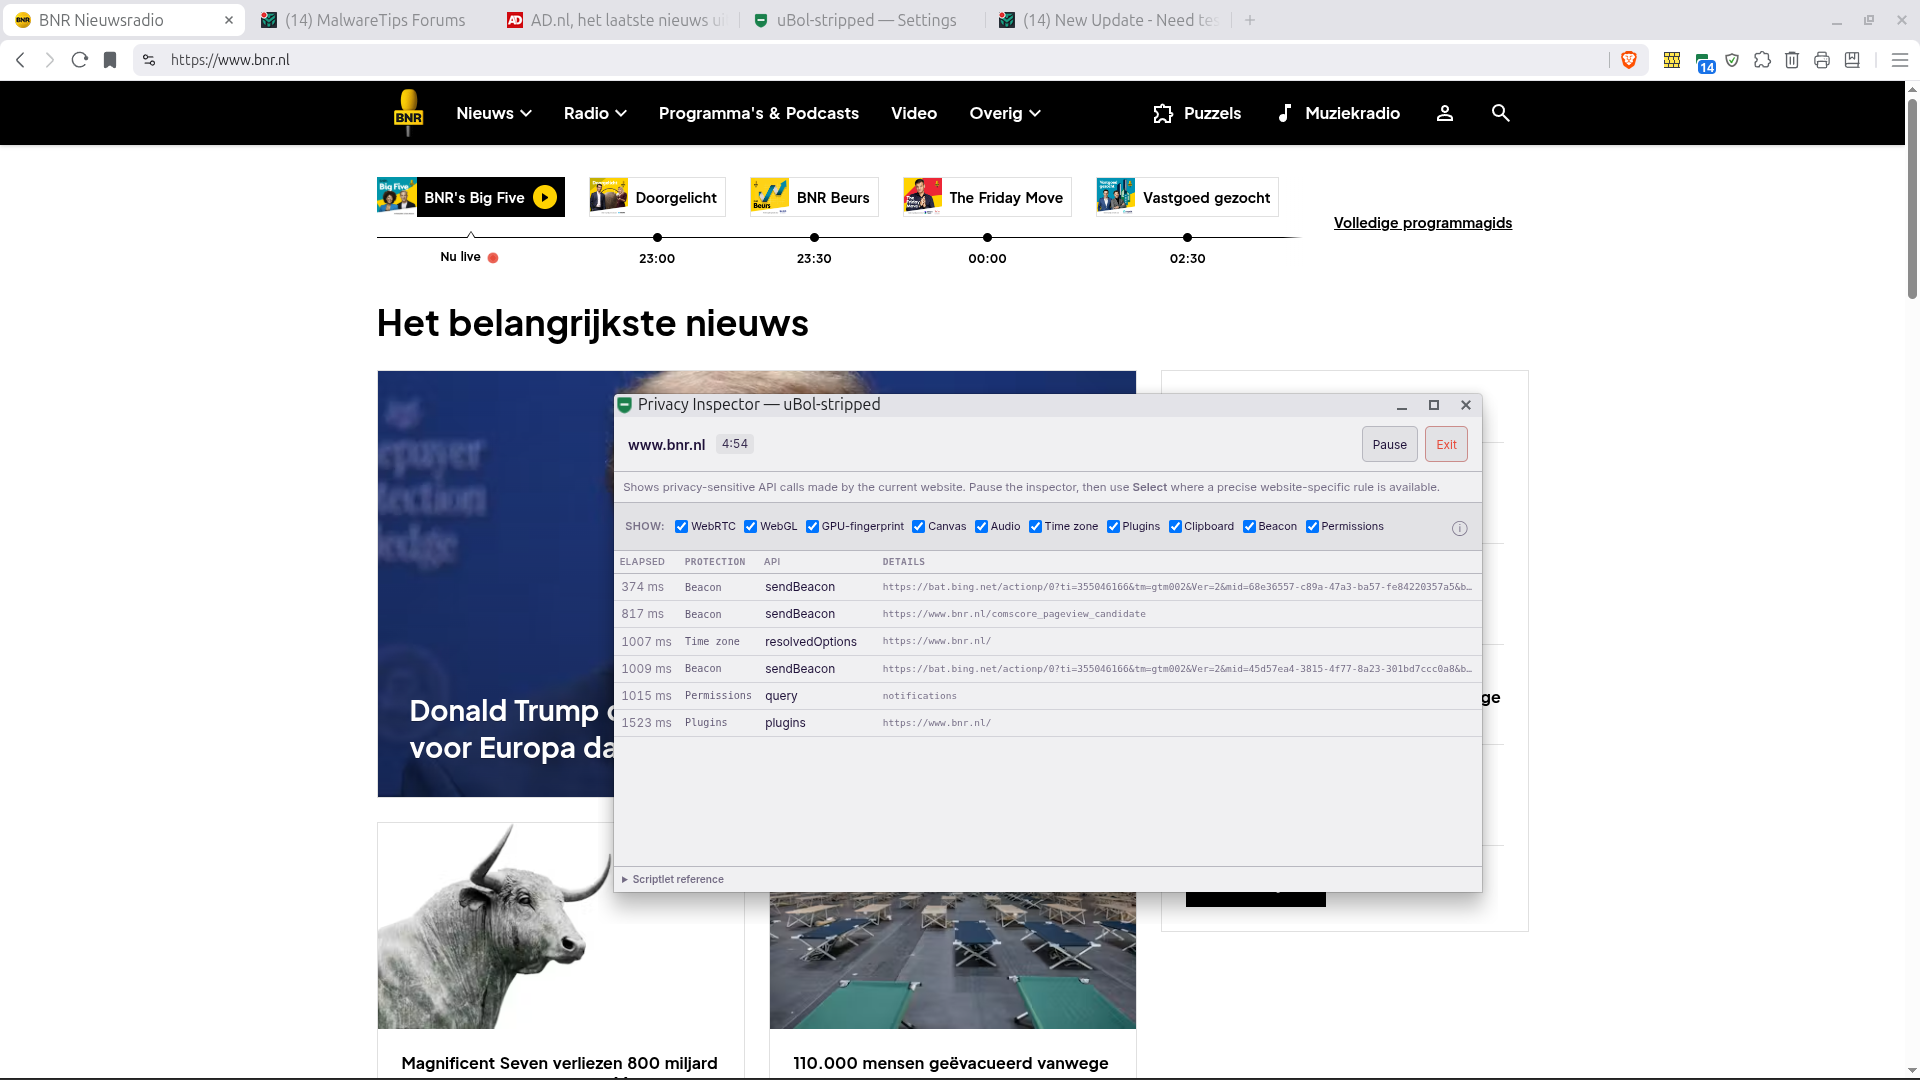
Task: Select the BNR Beurs program card
Action: click(814, 197)
